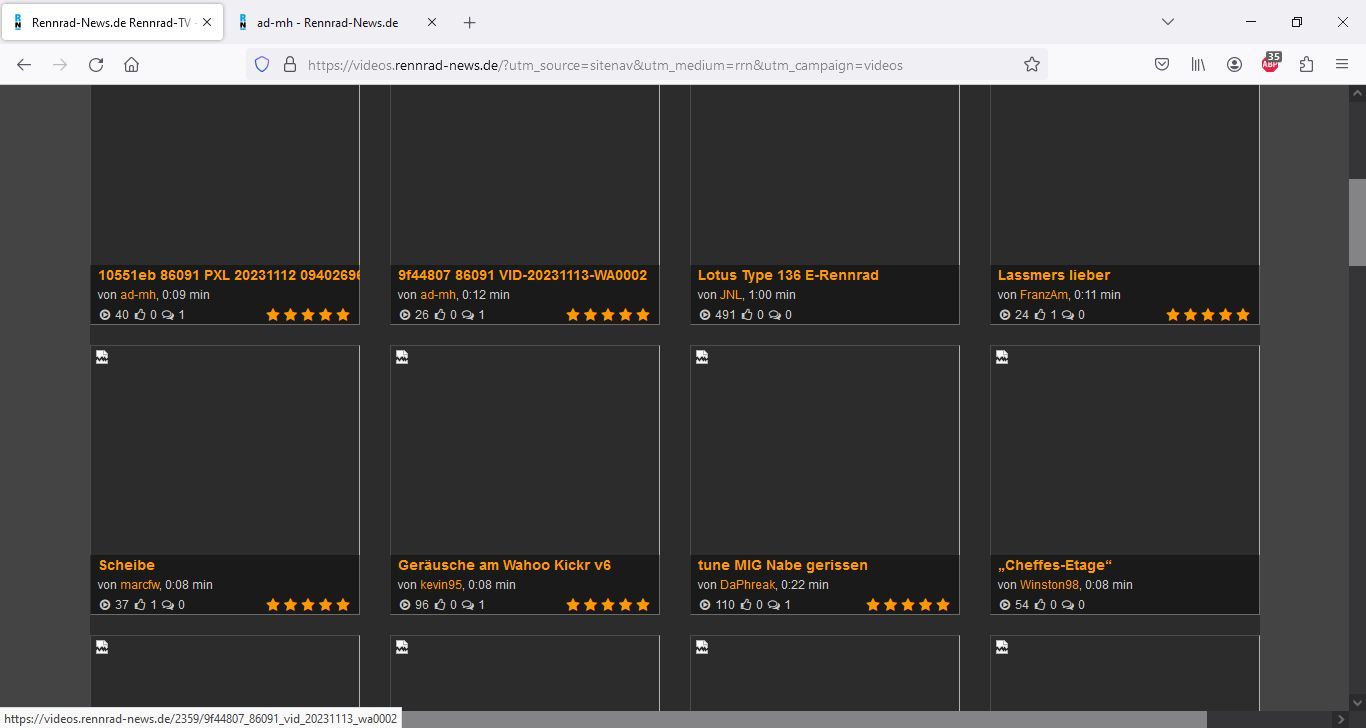Select the Rennrad-TV tab
Image resolution: width=1366 pixels, height=728 pixels.
[x=112, y=22]
